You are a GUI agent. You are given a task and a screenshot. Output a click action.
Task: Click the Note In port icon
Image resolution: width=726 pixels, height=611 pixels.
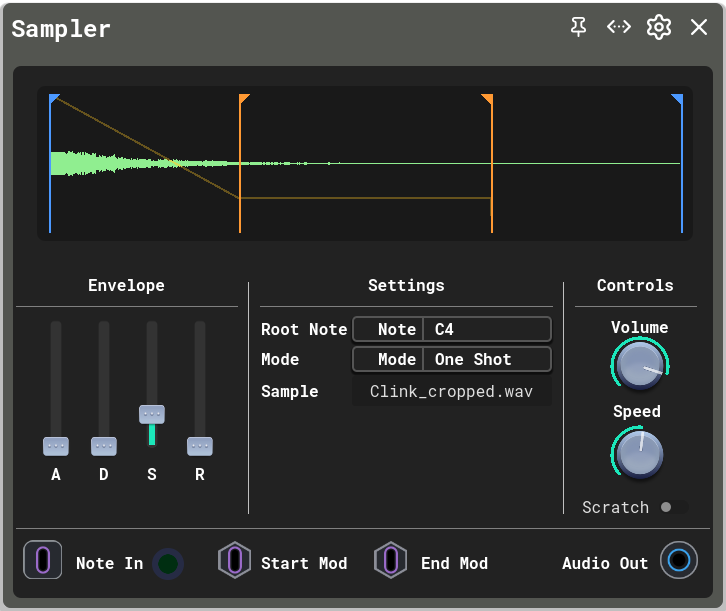click(43, 560)
